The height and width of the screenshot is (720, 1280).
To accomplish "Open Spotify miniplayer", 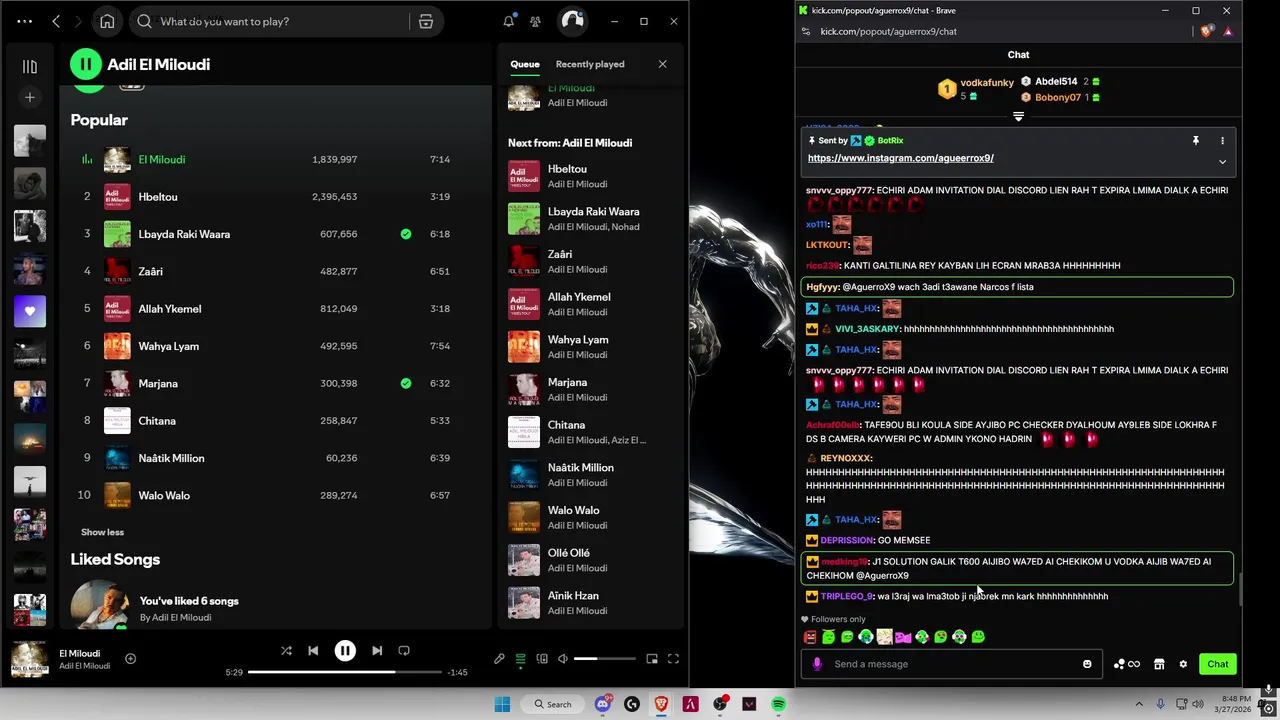I will click(x=652, y=659).
